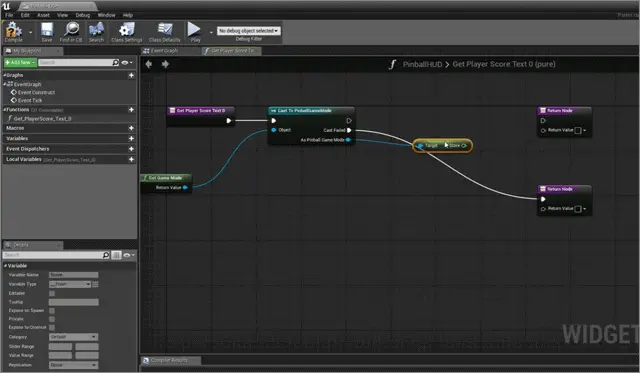Open the View menu

point(62,15)
